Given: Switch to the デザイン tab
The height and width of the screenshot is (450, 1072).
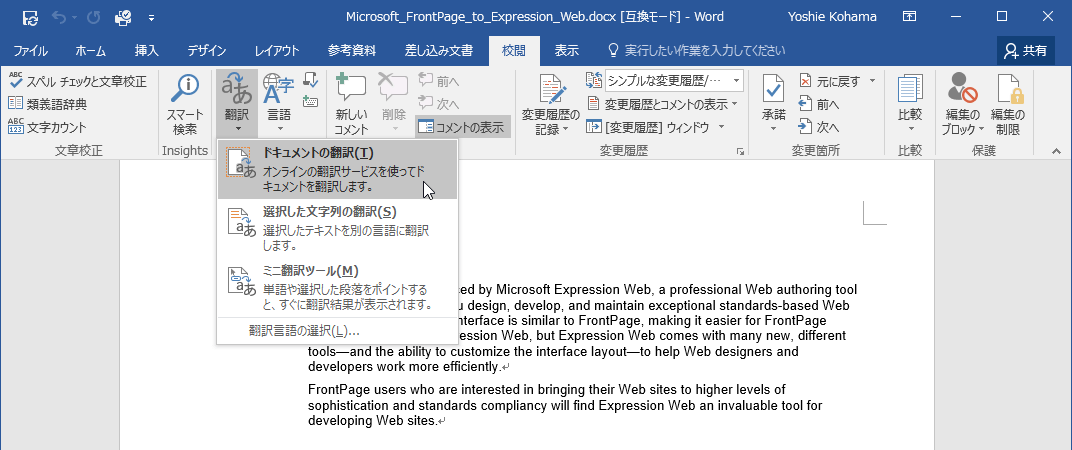Looking at the screenshot, I should click(207, 51).
